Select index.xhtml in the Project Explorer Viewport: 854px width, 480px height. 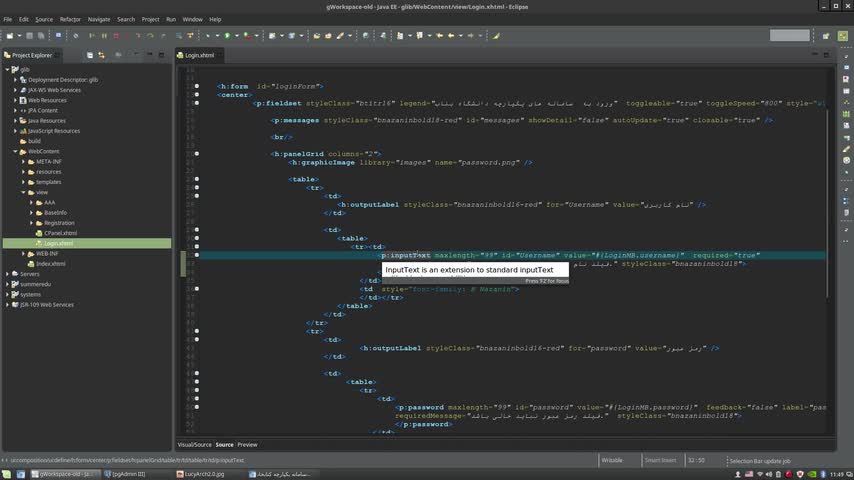pos(50,263)
